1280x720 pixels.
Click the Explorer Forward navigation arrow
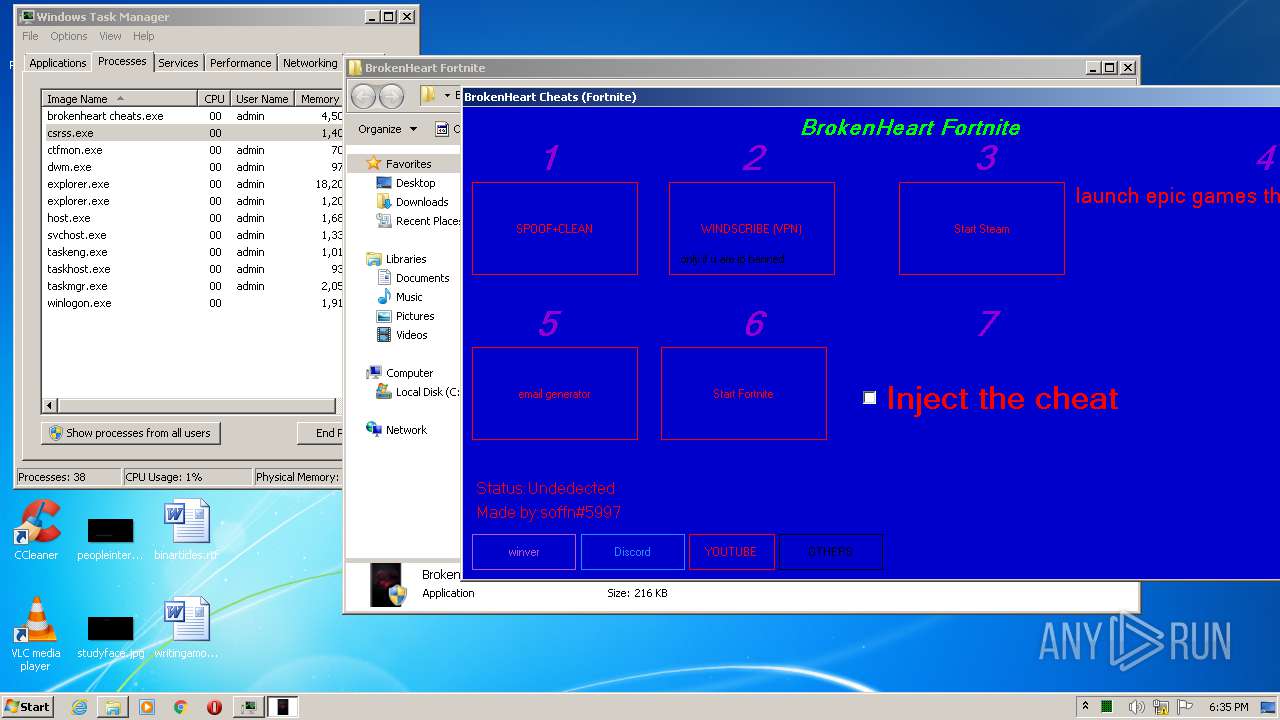[x=392, y=96]
